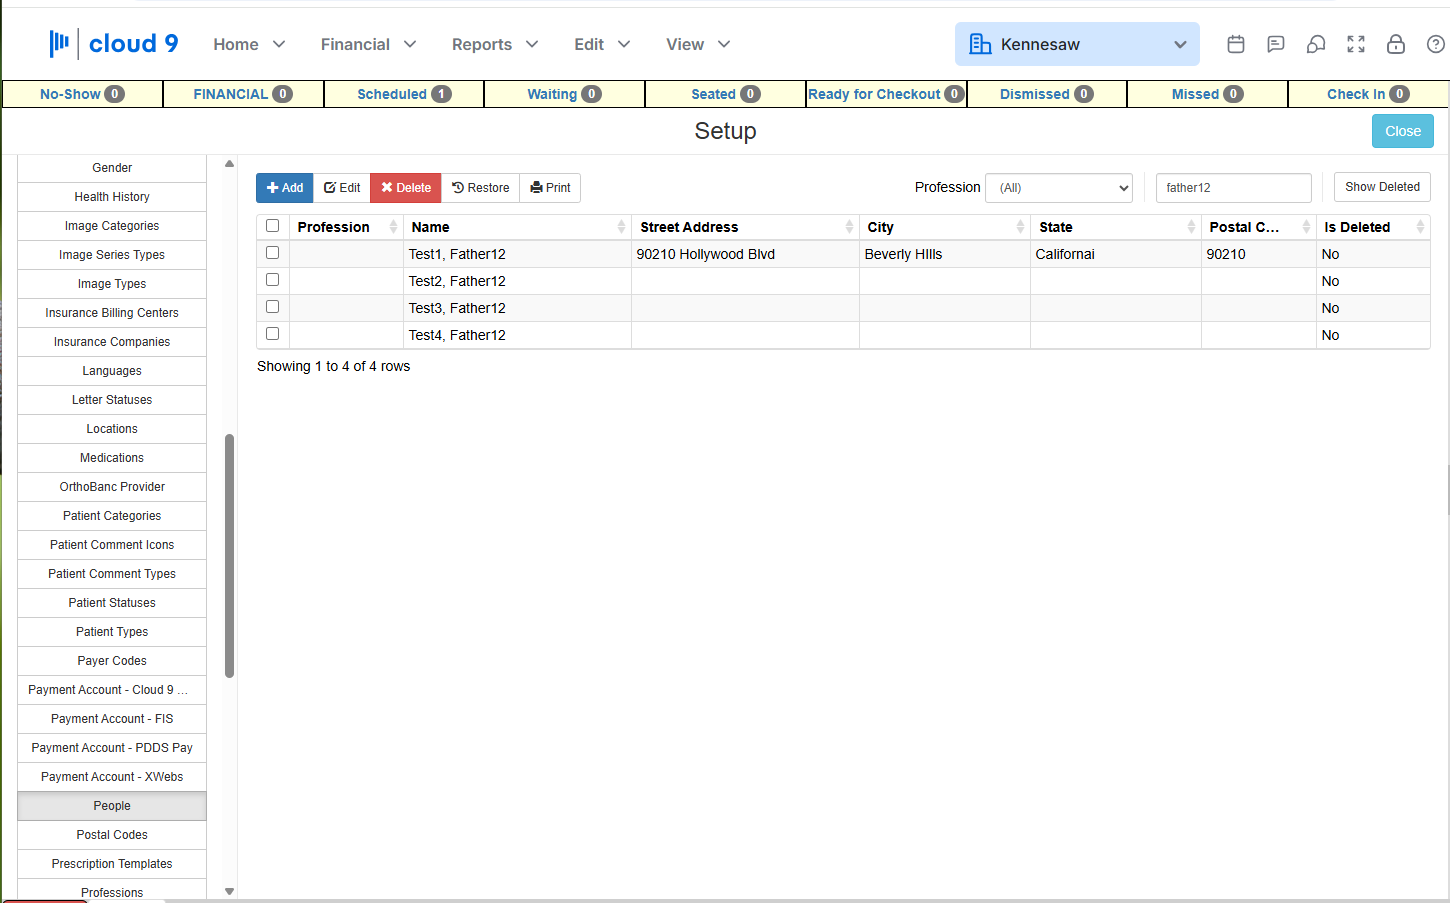The image size is (1450, 903).
Task: Click the Beverly HIlls city cell
Action: point(945,254)
